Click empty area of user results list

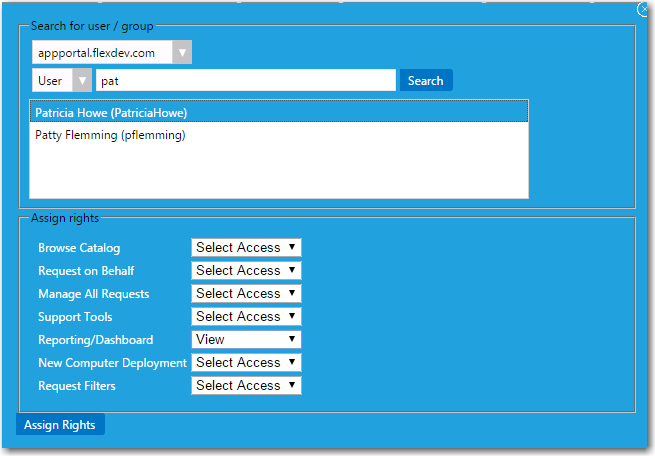(x=278, y=171)
